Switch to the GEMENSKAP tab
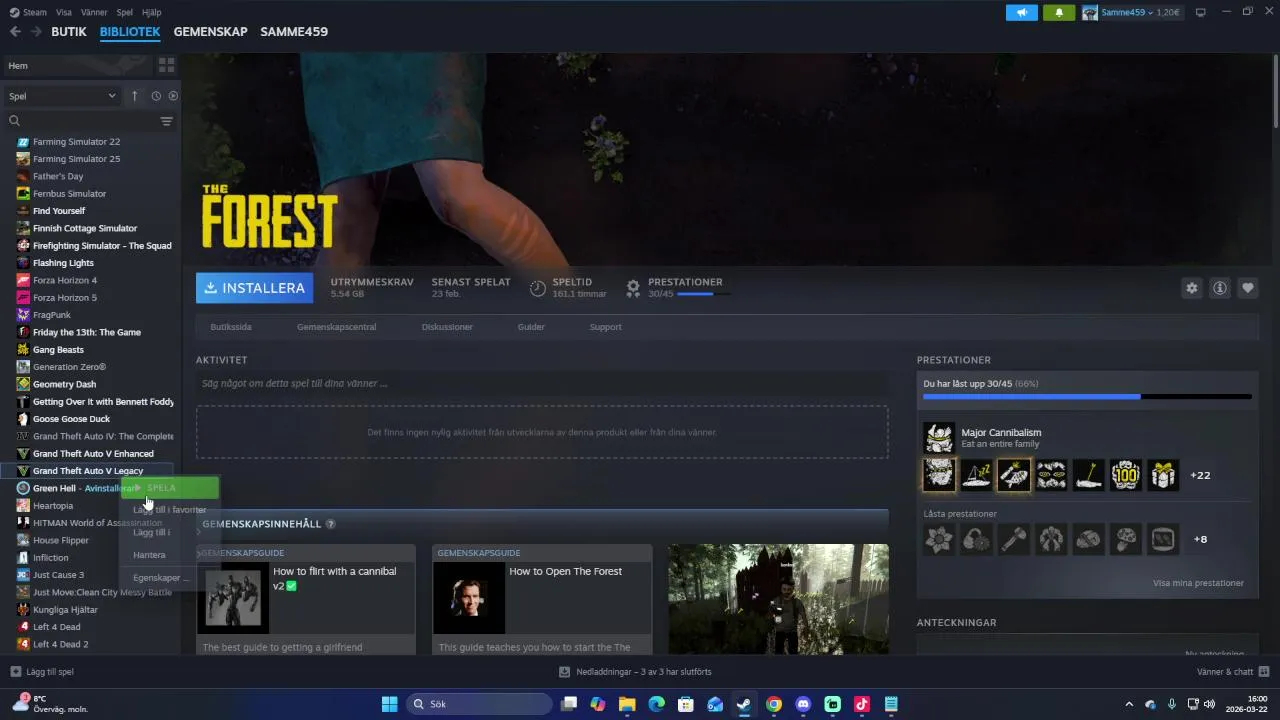This screenshot has height=720, width=1280. tap(210, 32)
